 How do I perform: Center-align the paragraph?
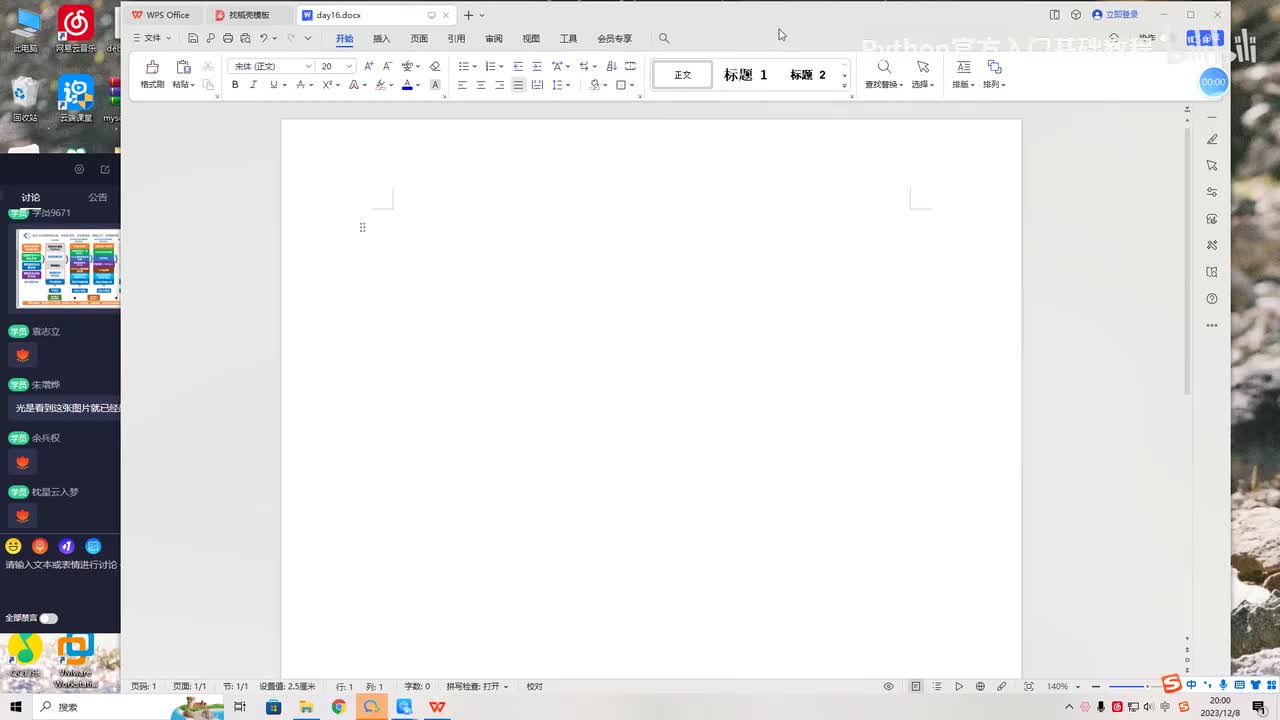481,85
